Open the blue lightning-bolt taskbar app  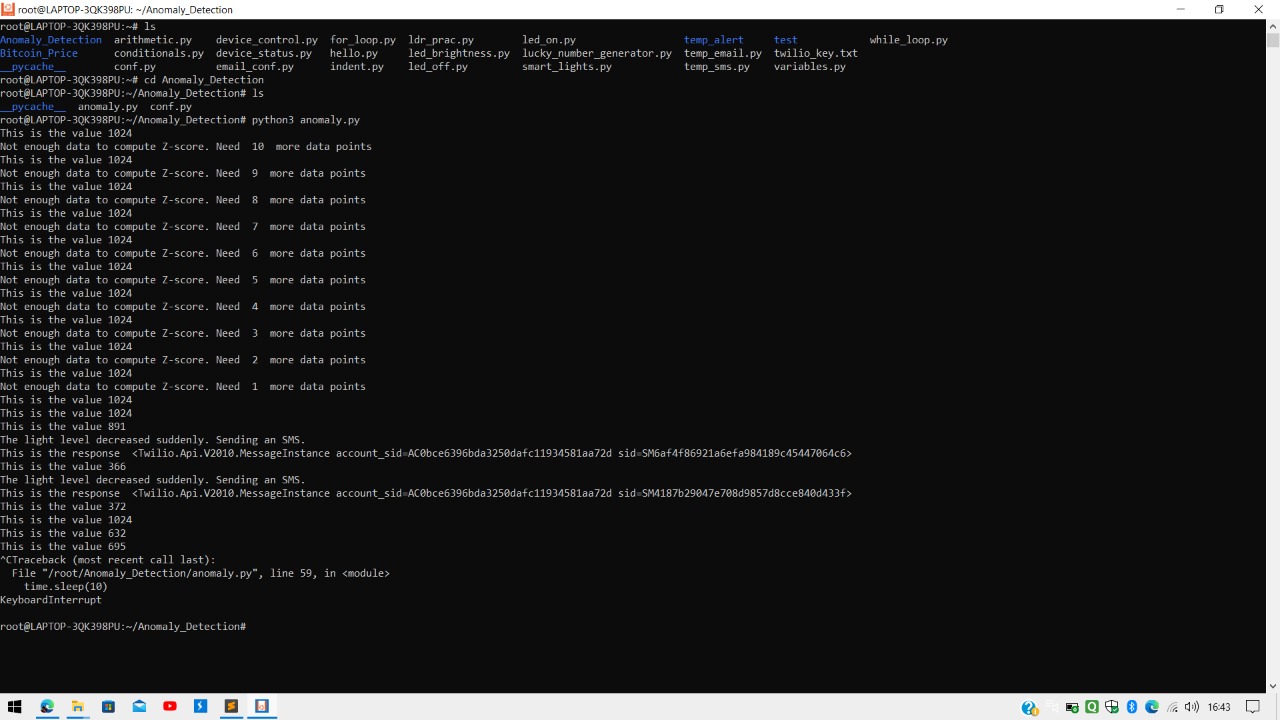(201, 706)
